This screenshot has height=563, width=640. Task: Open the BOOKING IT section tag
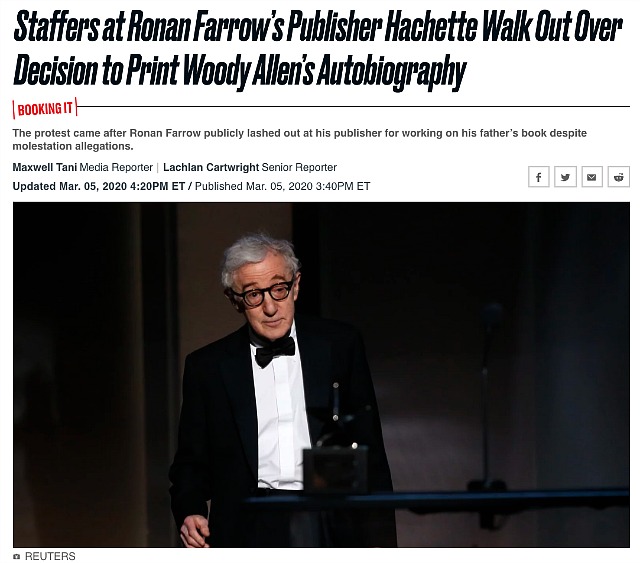[x=45, y=109]
